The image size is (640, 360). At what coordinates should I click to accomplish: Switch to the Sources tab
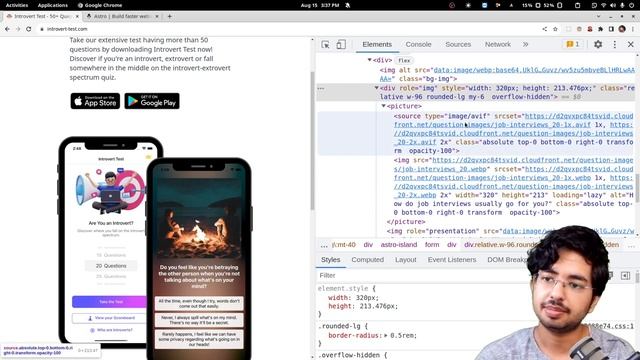[x=458, y=44]
